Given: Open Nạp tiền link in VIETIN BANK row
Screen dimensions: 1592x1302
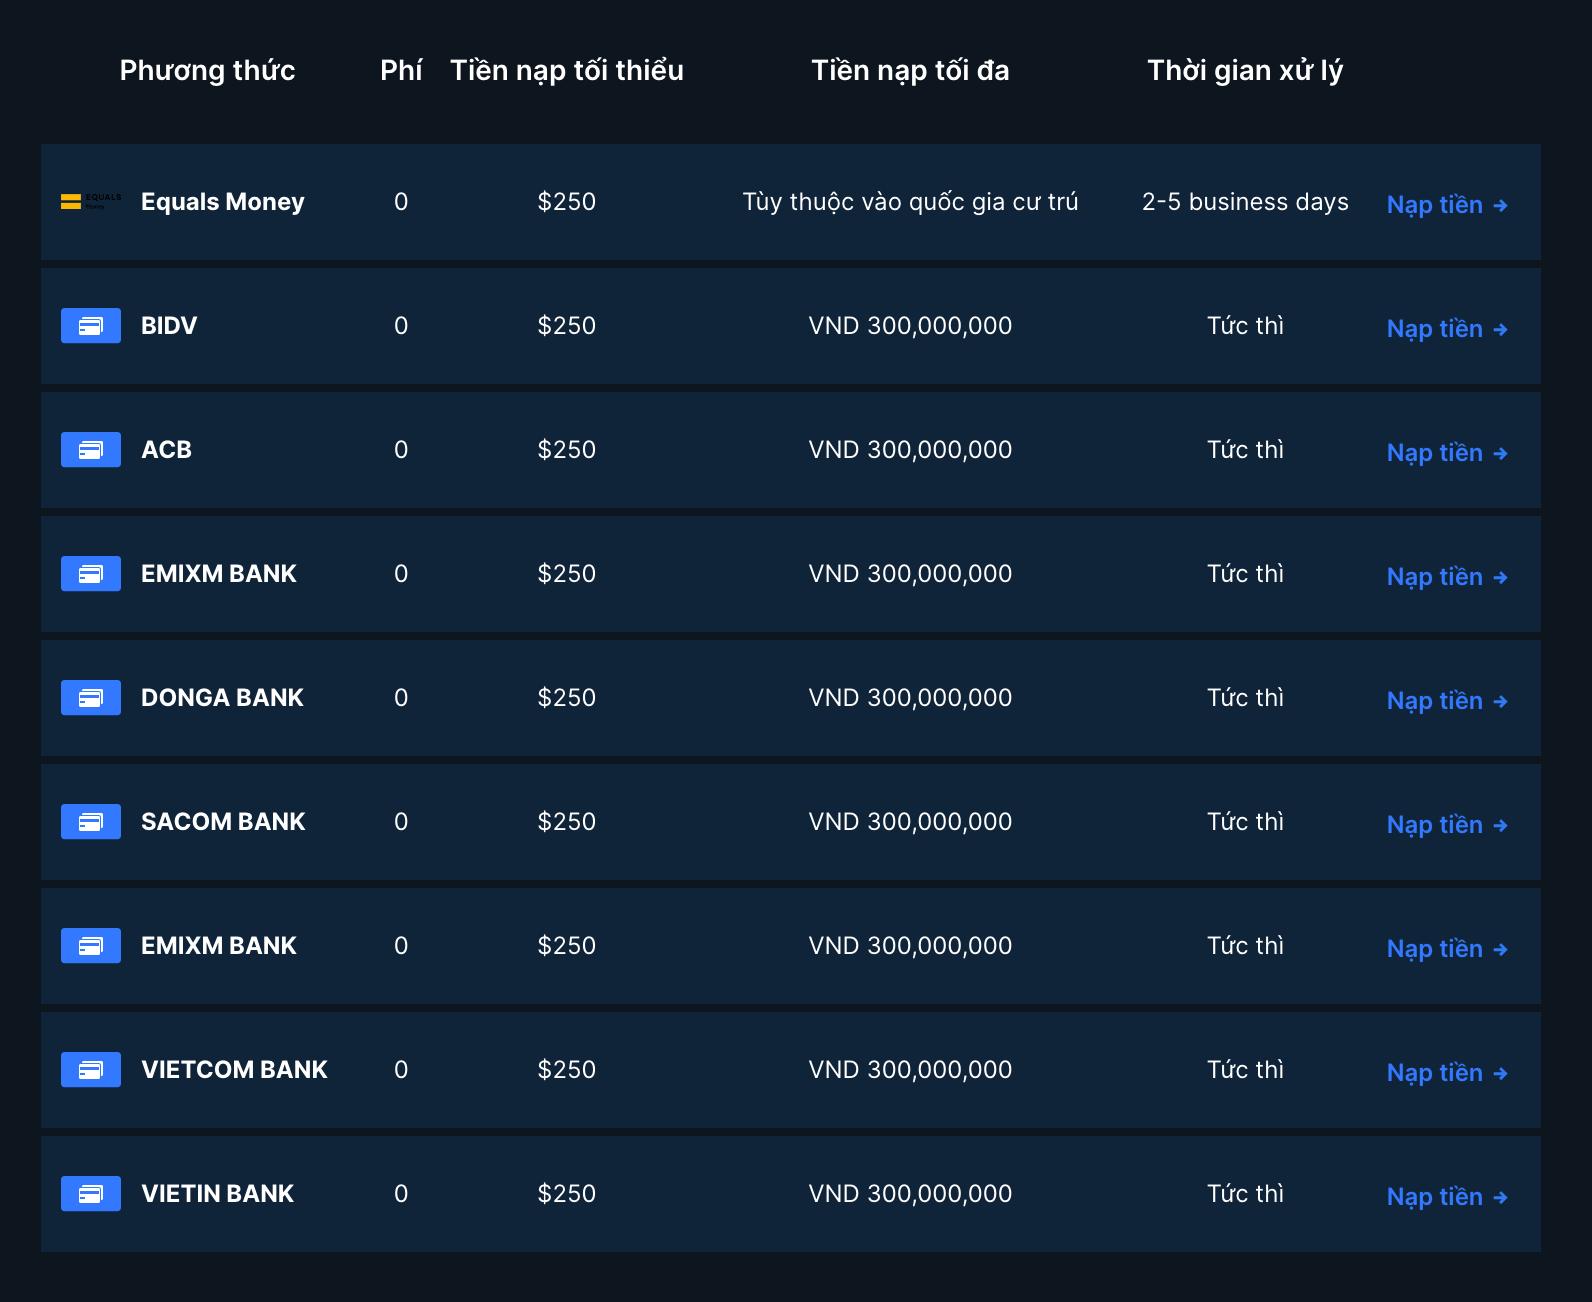Looking at the screenshot, I should [x=1446, y=1197].
